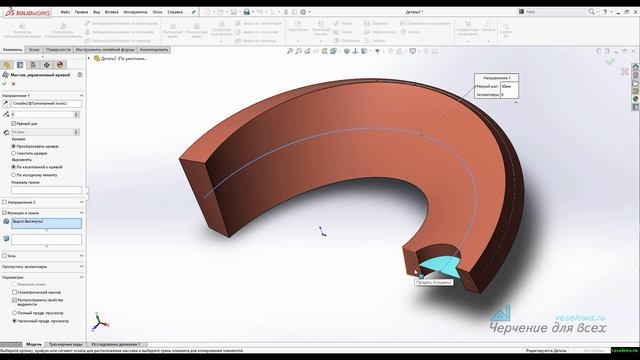
Task: Open the DisplayManager tab icon
Action: coord(60,65)
